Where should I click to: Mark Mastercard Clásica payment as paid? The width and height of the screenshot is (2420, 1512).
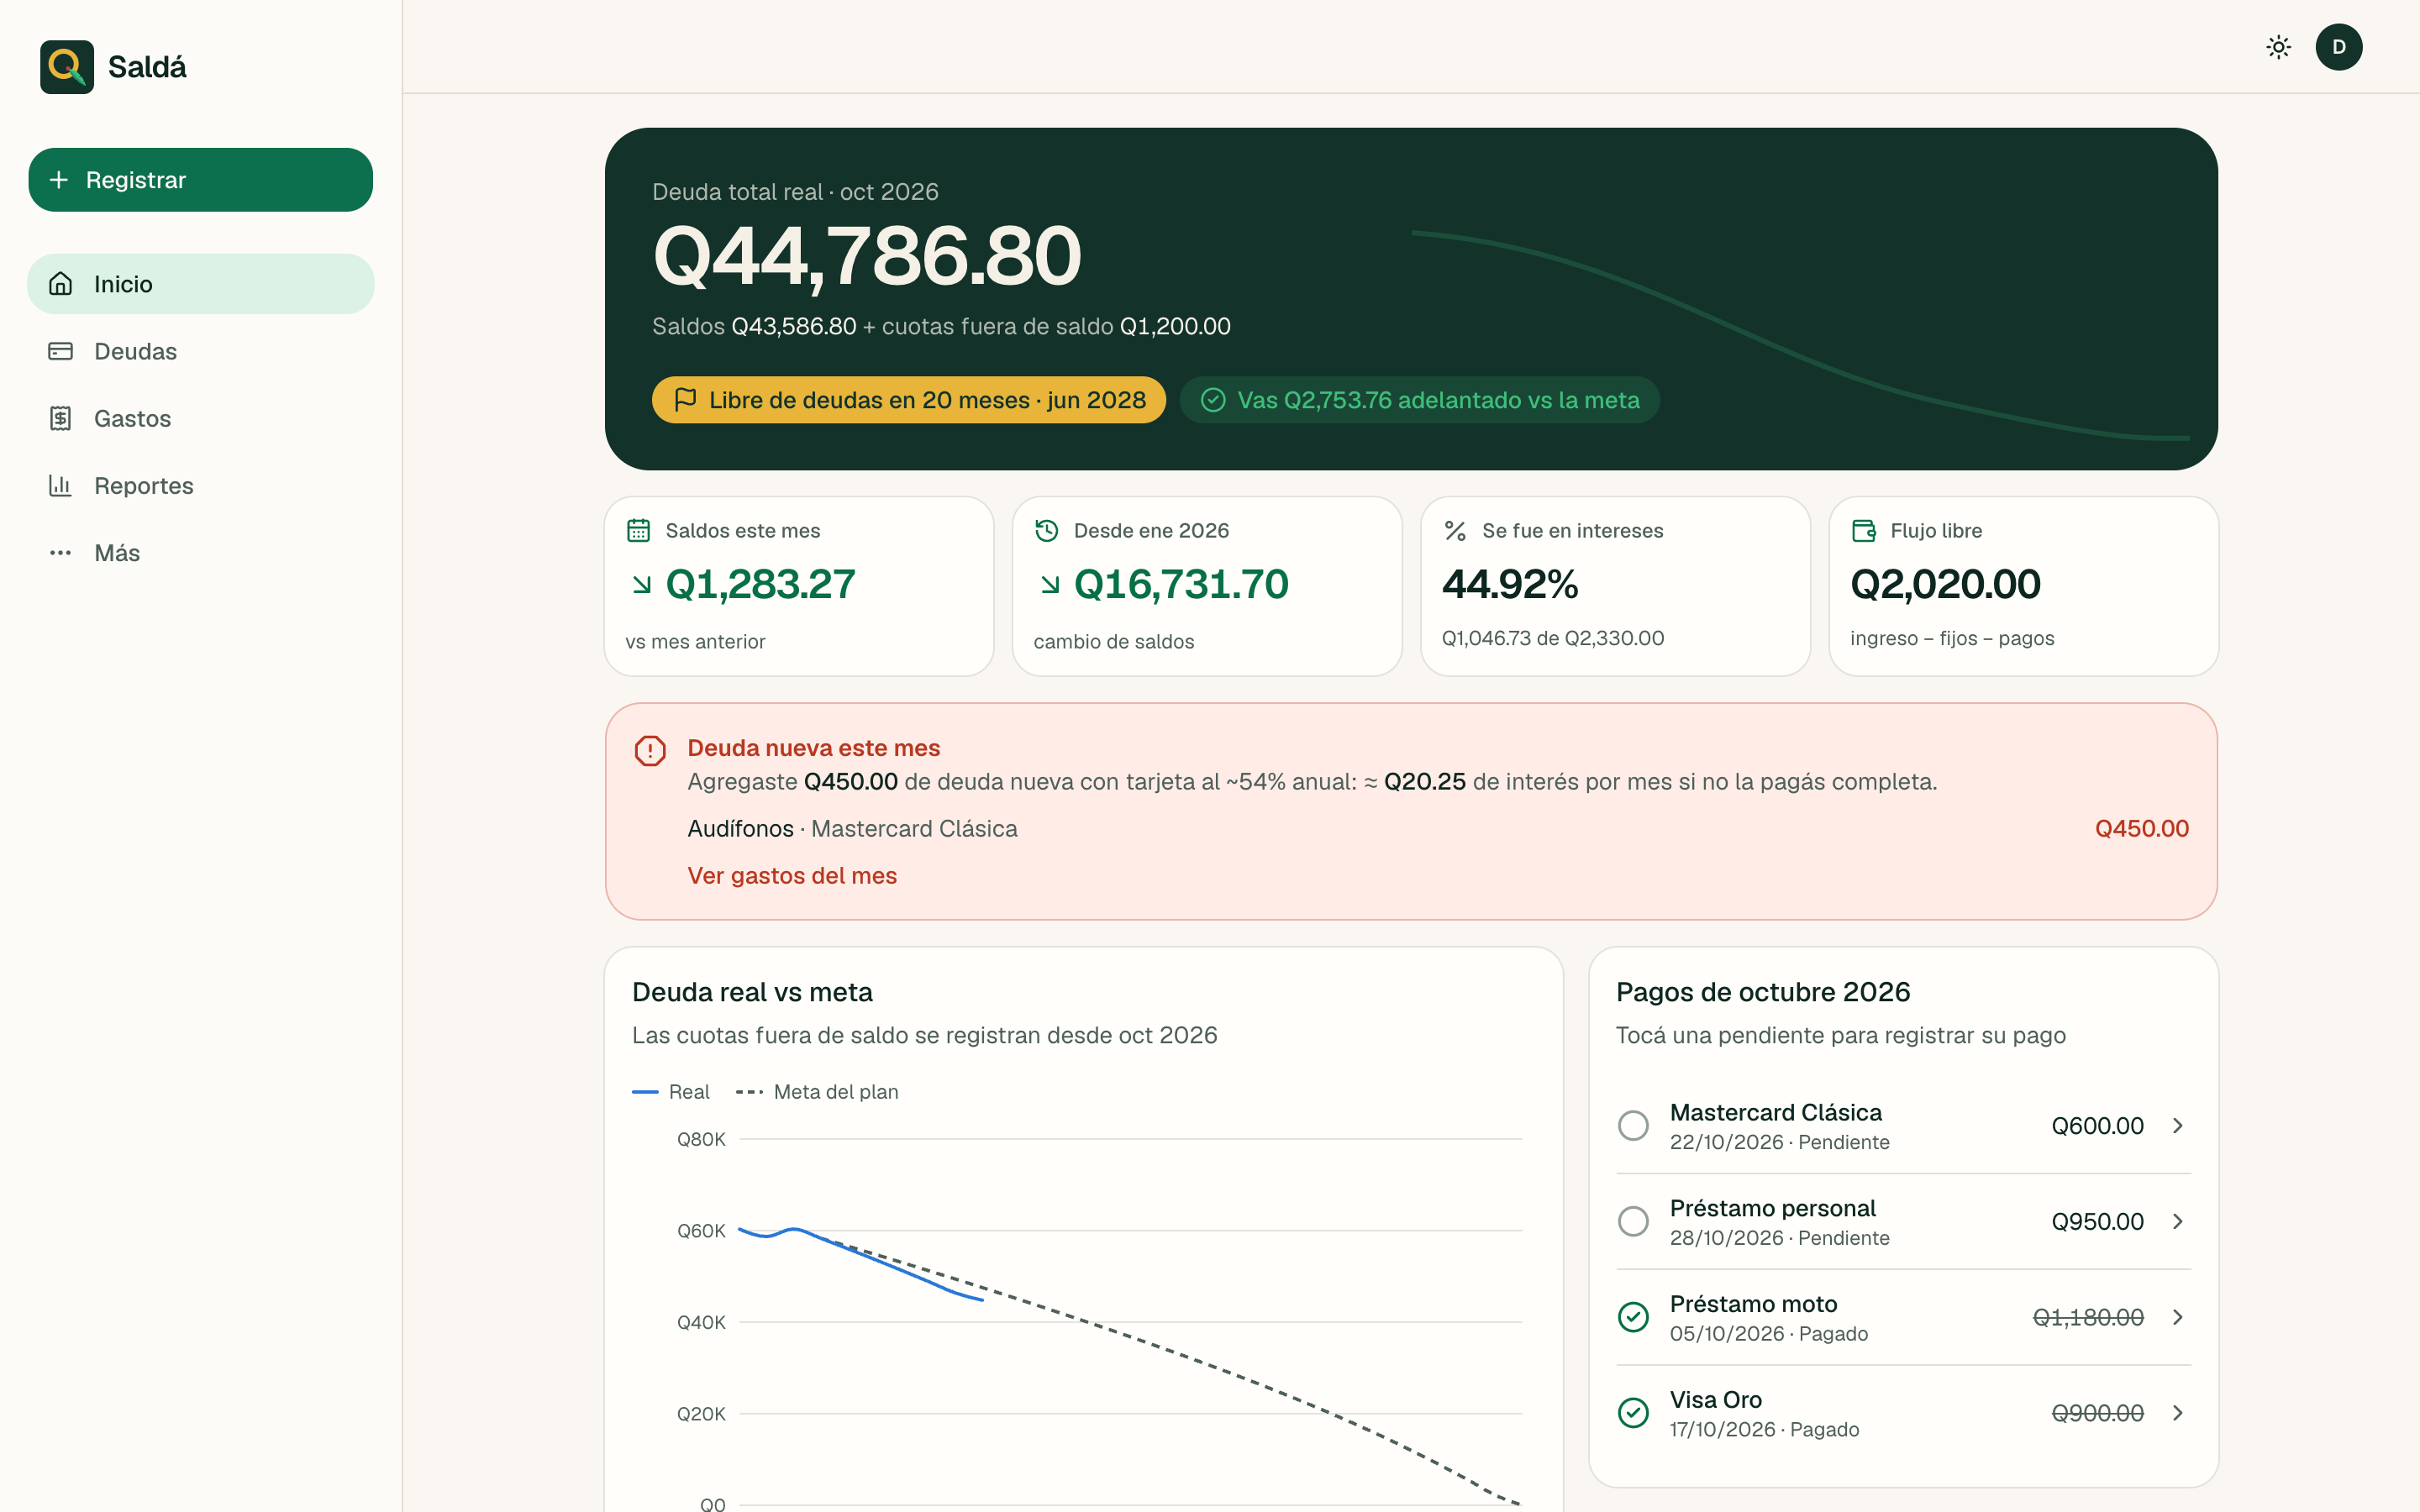[1633, 1126]
